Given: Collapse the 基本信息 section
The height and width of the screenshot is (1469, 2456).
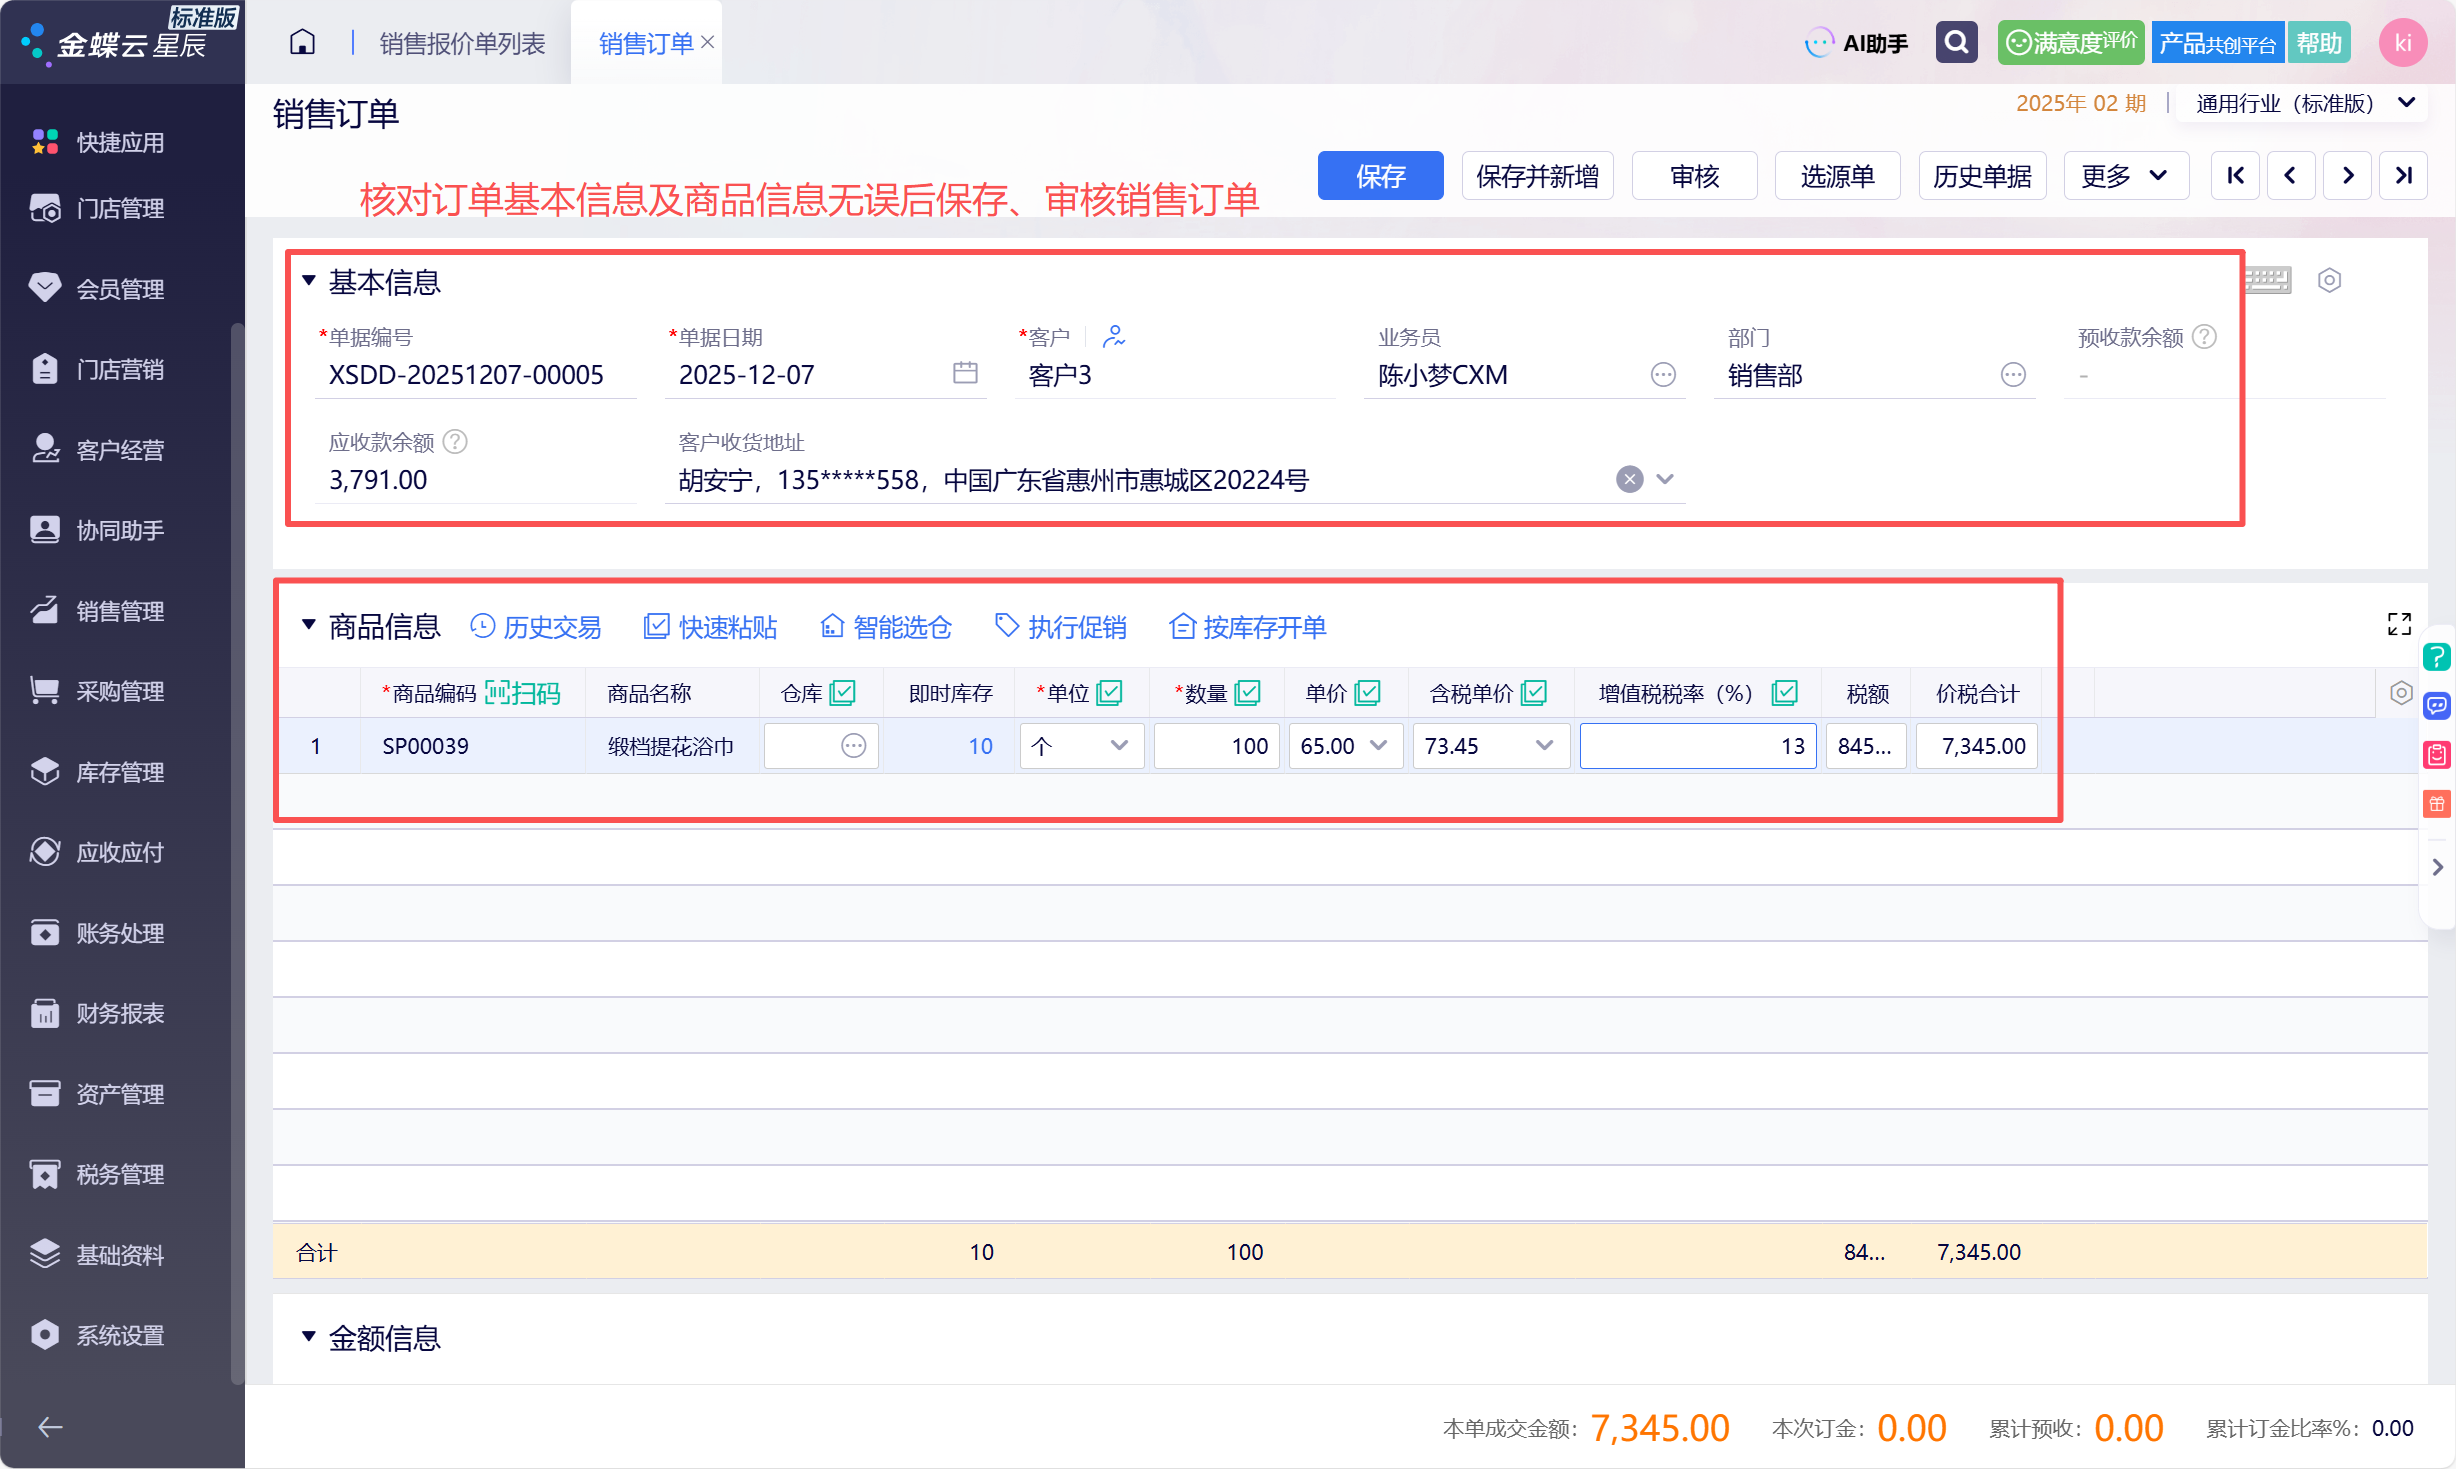Looking at the screenshot, I should coord(309,281).
